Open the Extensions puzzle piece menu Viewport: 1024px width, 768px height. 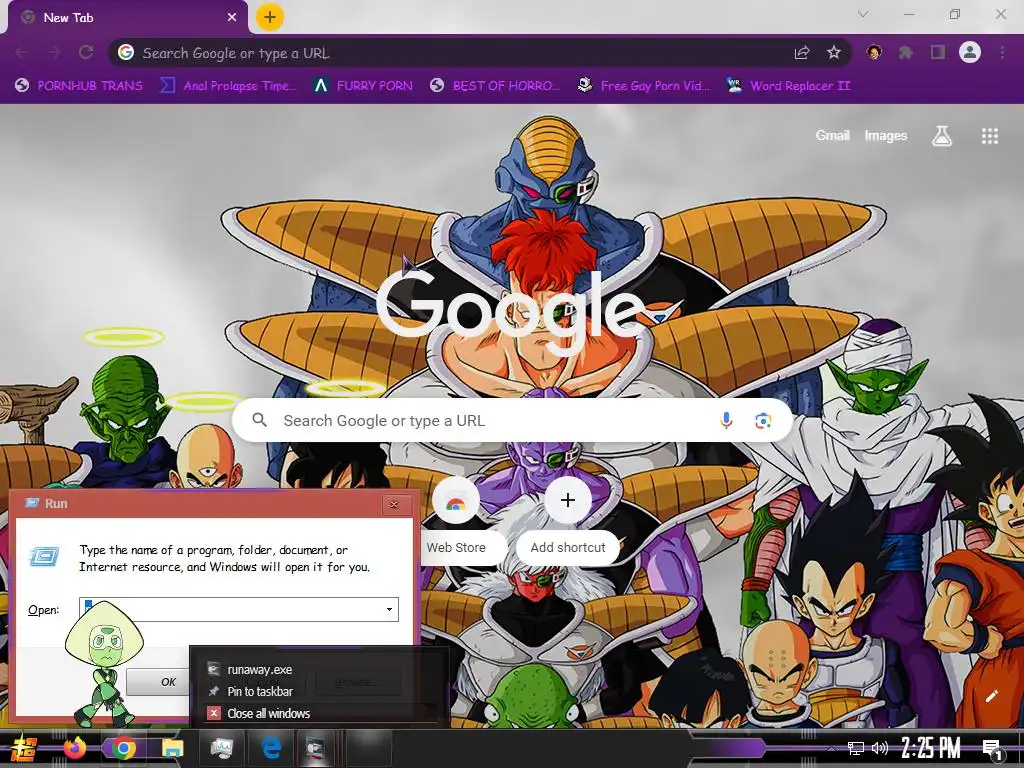coord(906,52)
